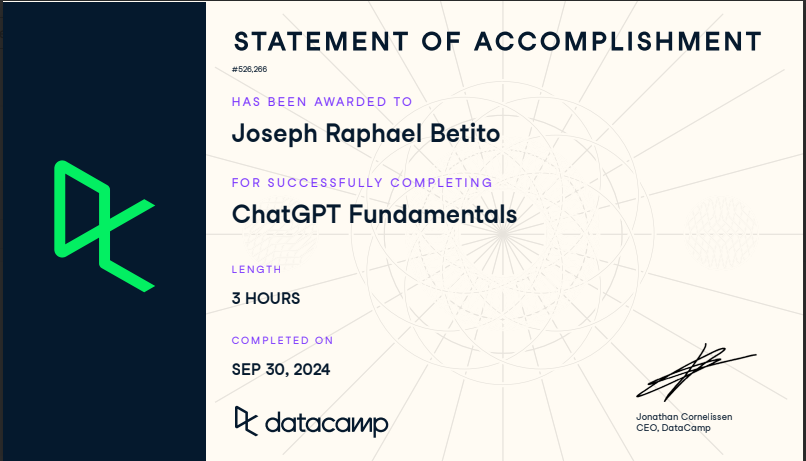
Task: Click the date SEP 30, 2024
Action: pos(281,369)
